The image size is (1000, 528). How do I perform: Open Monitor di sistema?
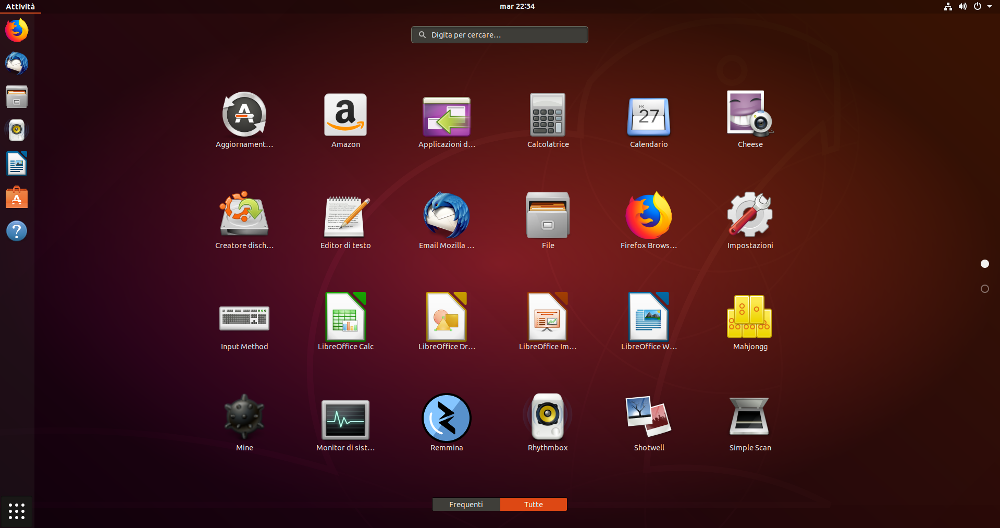coord(345,420)
